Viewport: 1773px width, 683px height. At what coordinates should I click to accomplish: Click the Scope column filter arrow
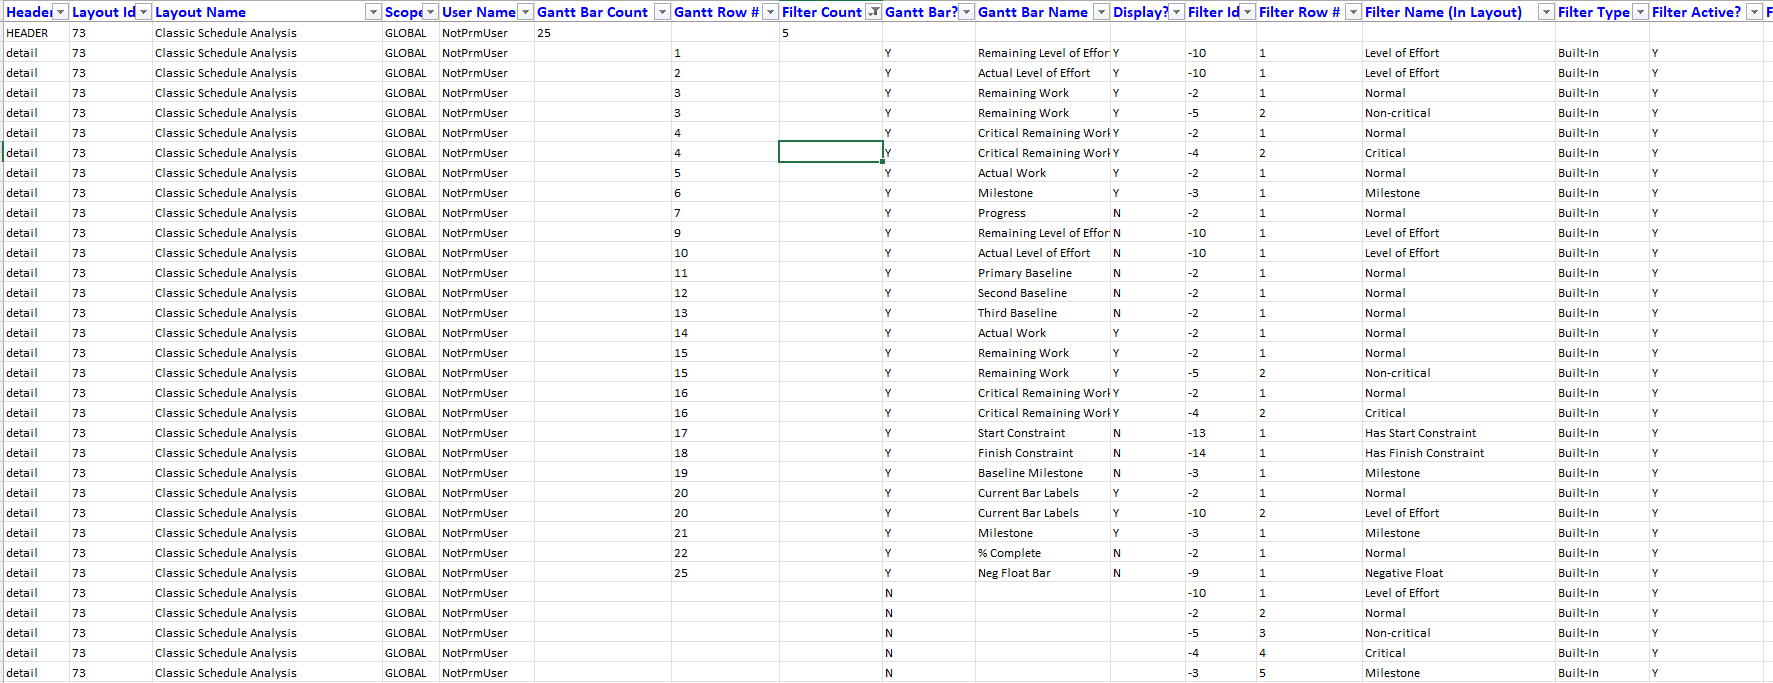click(x=430, y=12)
